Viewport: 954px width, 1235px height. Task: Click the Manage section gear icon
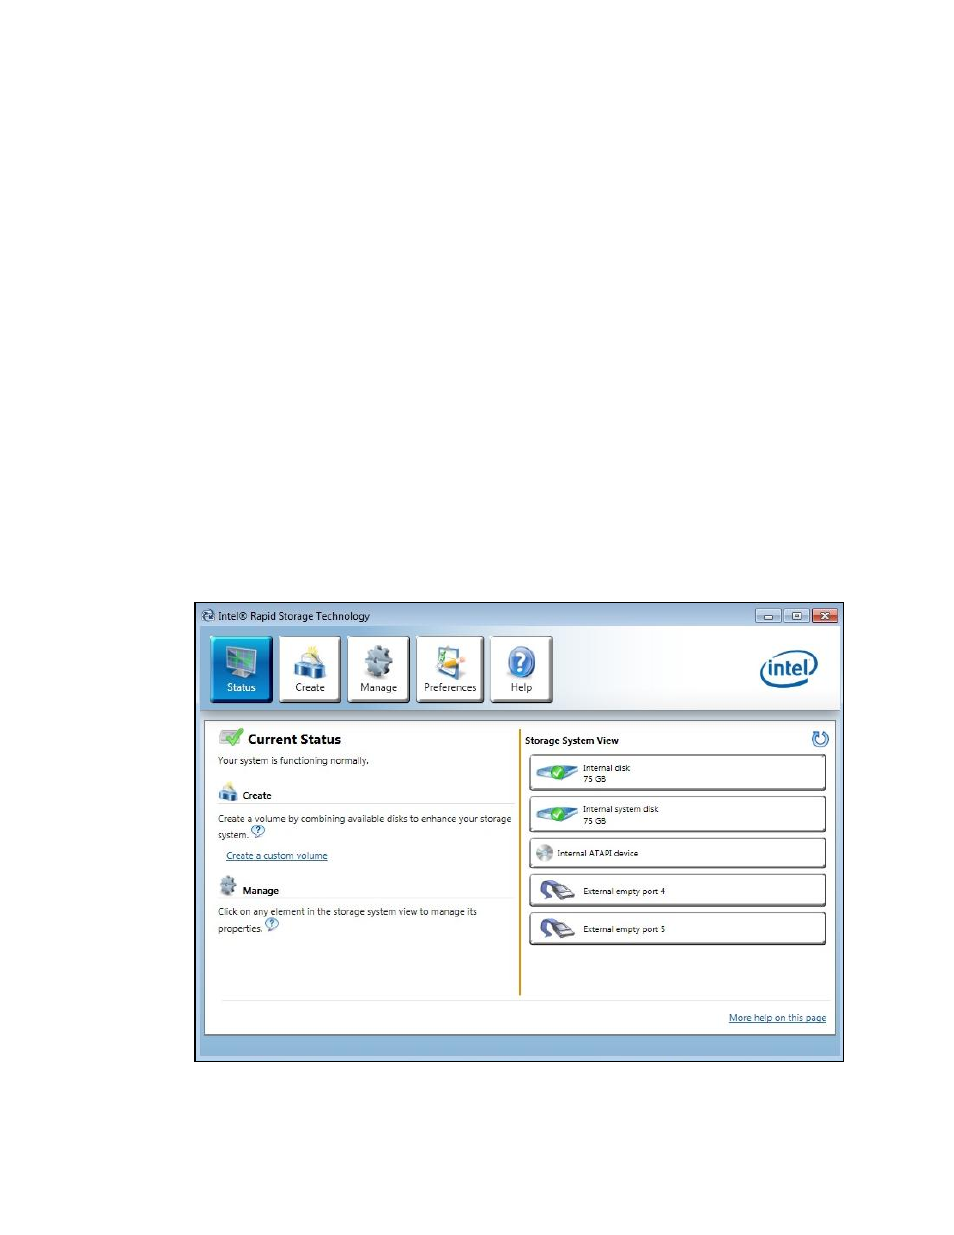pyautogui.click(x=228, y=887)
